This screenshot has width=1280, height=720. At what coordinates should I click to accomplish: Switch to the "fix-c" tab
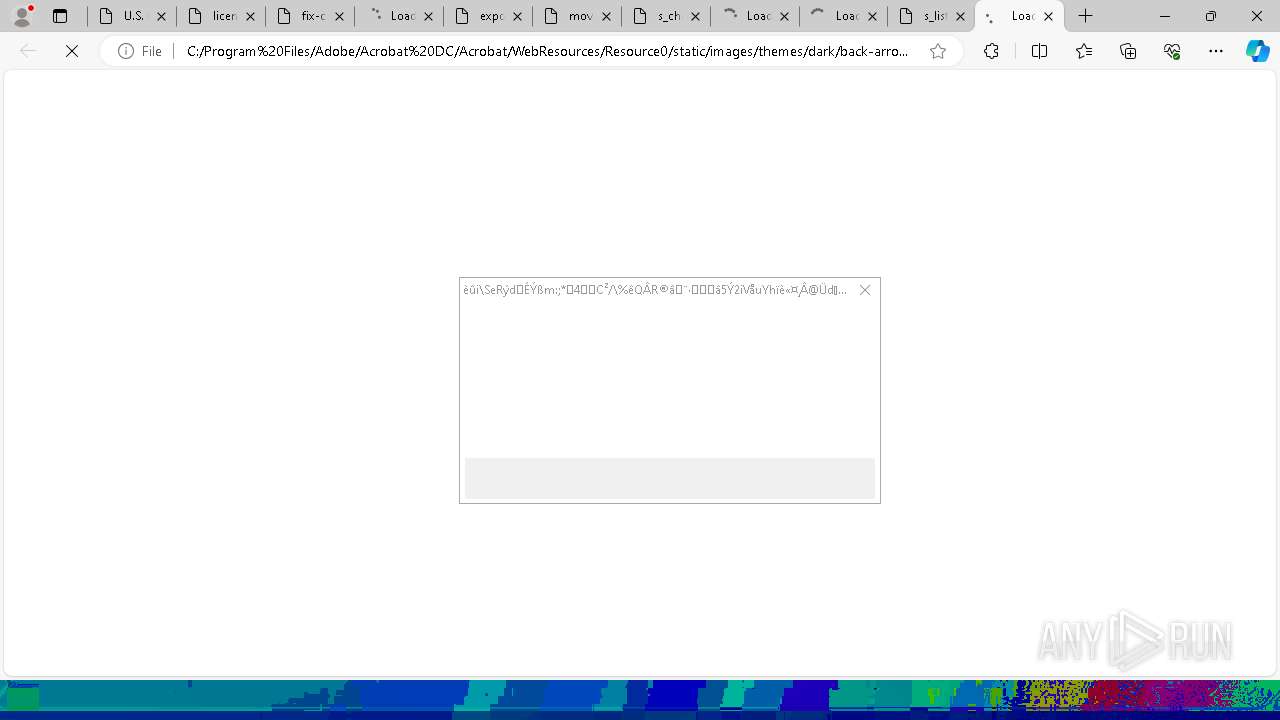(311, 16)
